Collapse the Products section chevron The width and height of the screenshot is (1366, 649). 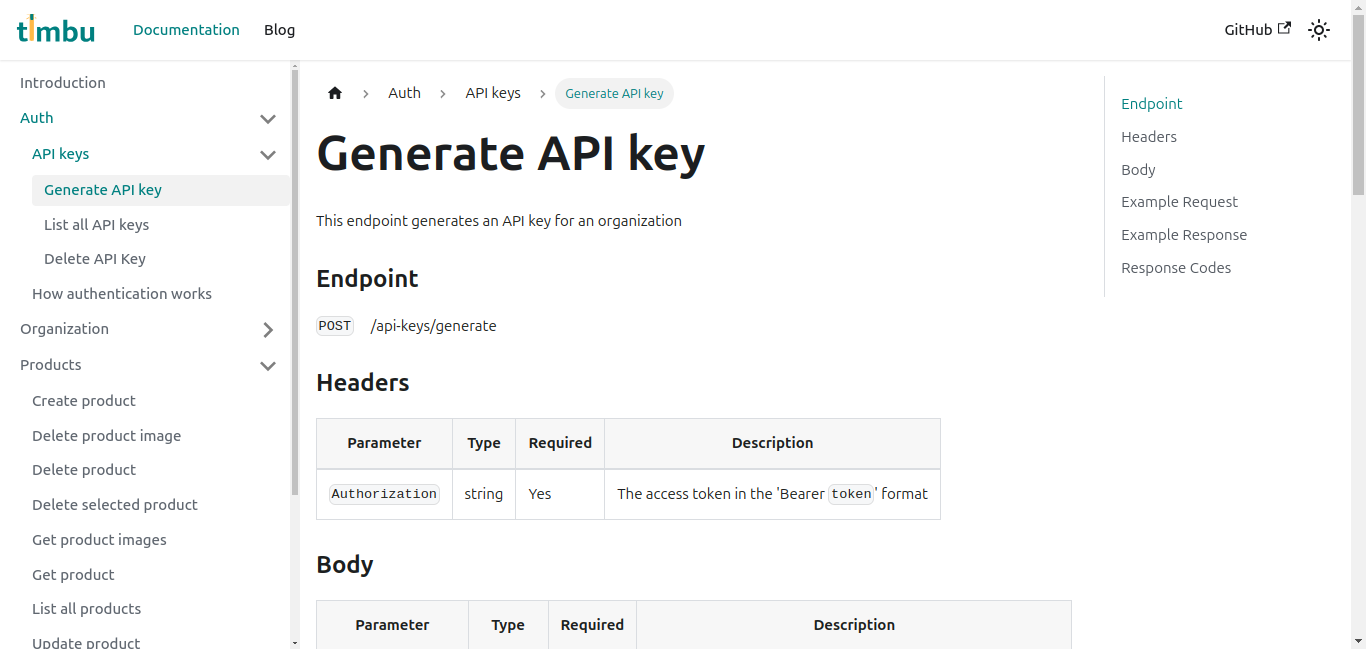(x=268, y=366)
